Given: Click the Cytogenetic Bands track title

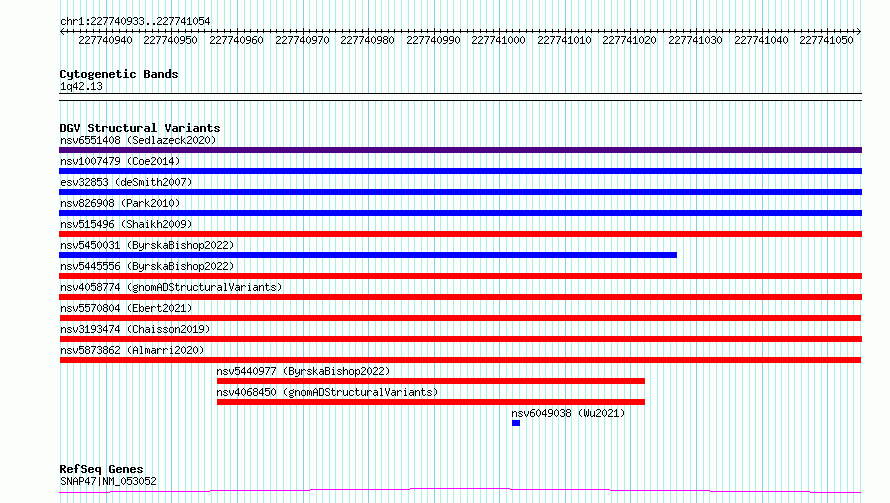Looking at the screenshot, I should [x=119, y=74].
